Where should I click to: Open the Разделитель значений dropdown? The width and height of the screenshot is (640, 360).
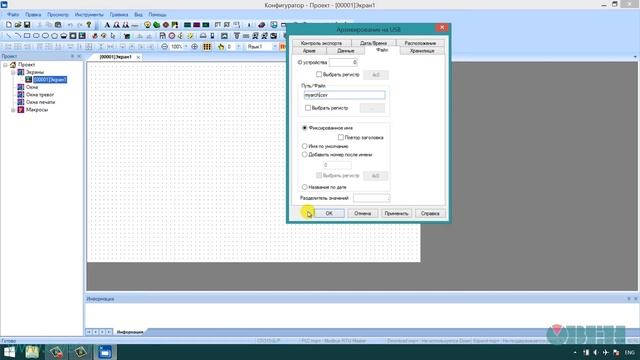pos(371,198)
